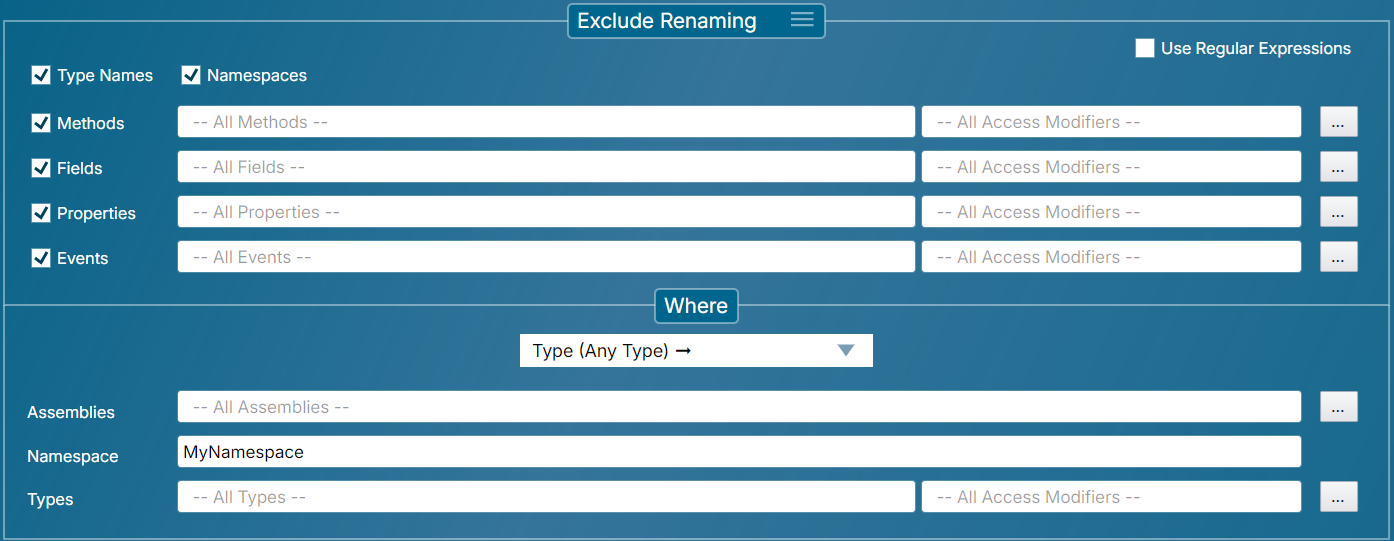The height and width of the screenshot is (541, 1394).
Task: Uncheck the Events checkbox
Action: (x=41, y=258)
